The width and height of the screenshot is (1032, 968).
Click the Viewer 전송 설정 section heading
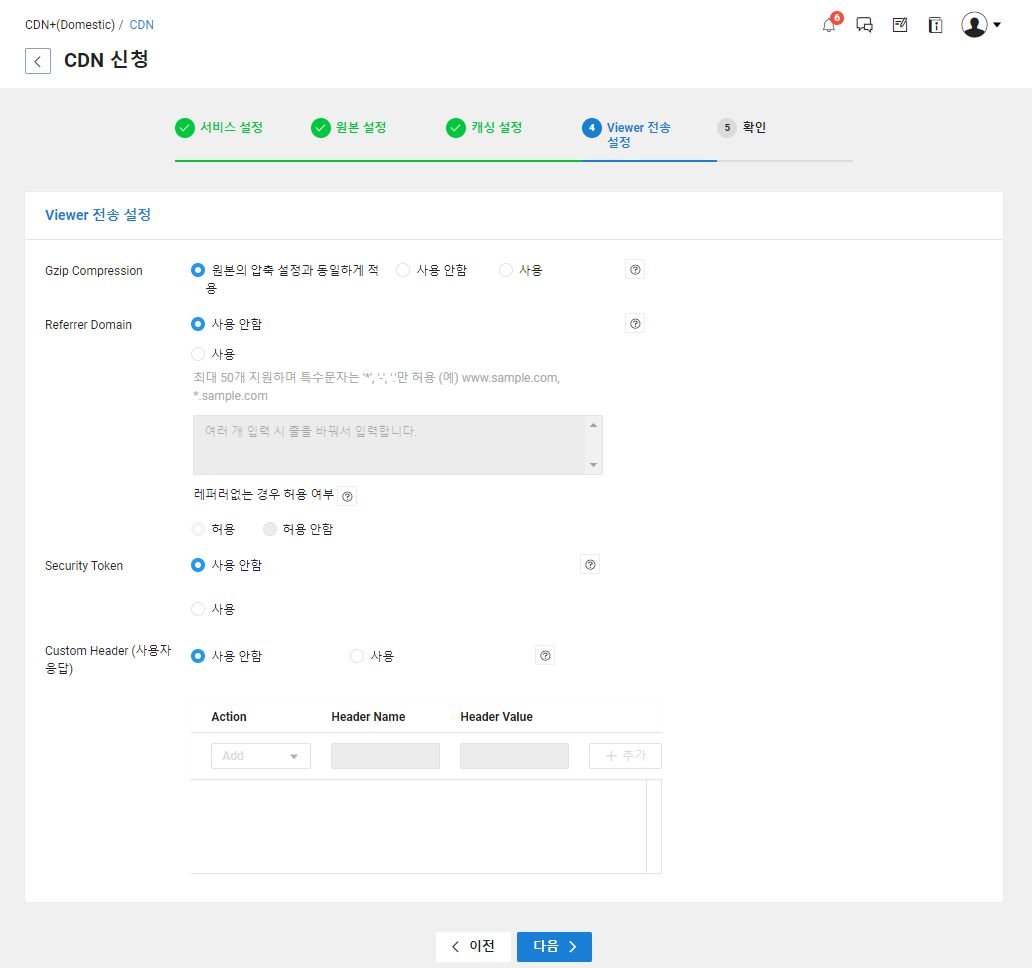click(98, 215)
